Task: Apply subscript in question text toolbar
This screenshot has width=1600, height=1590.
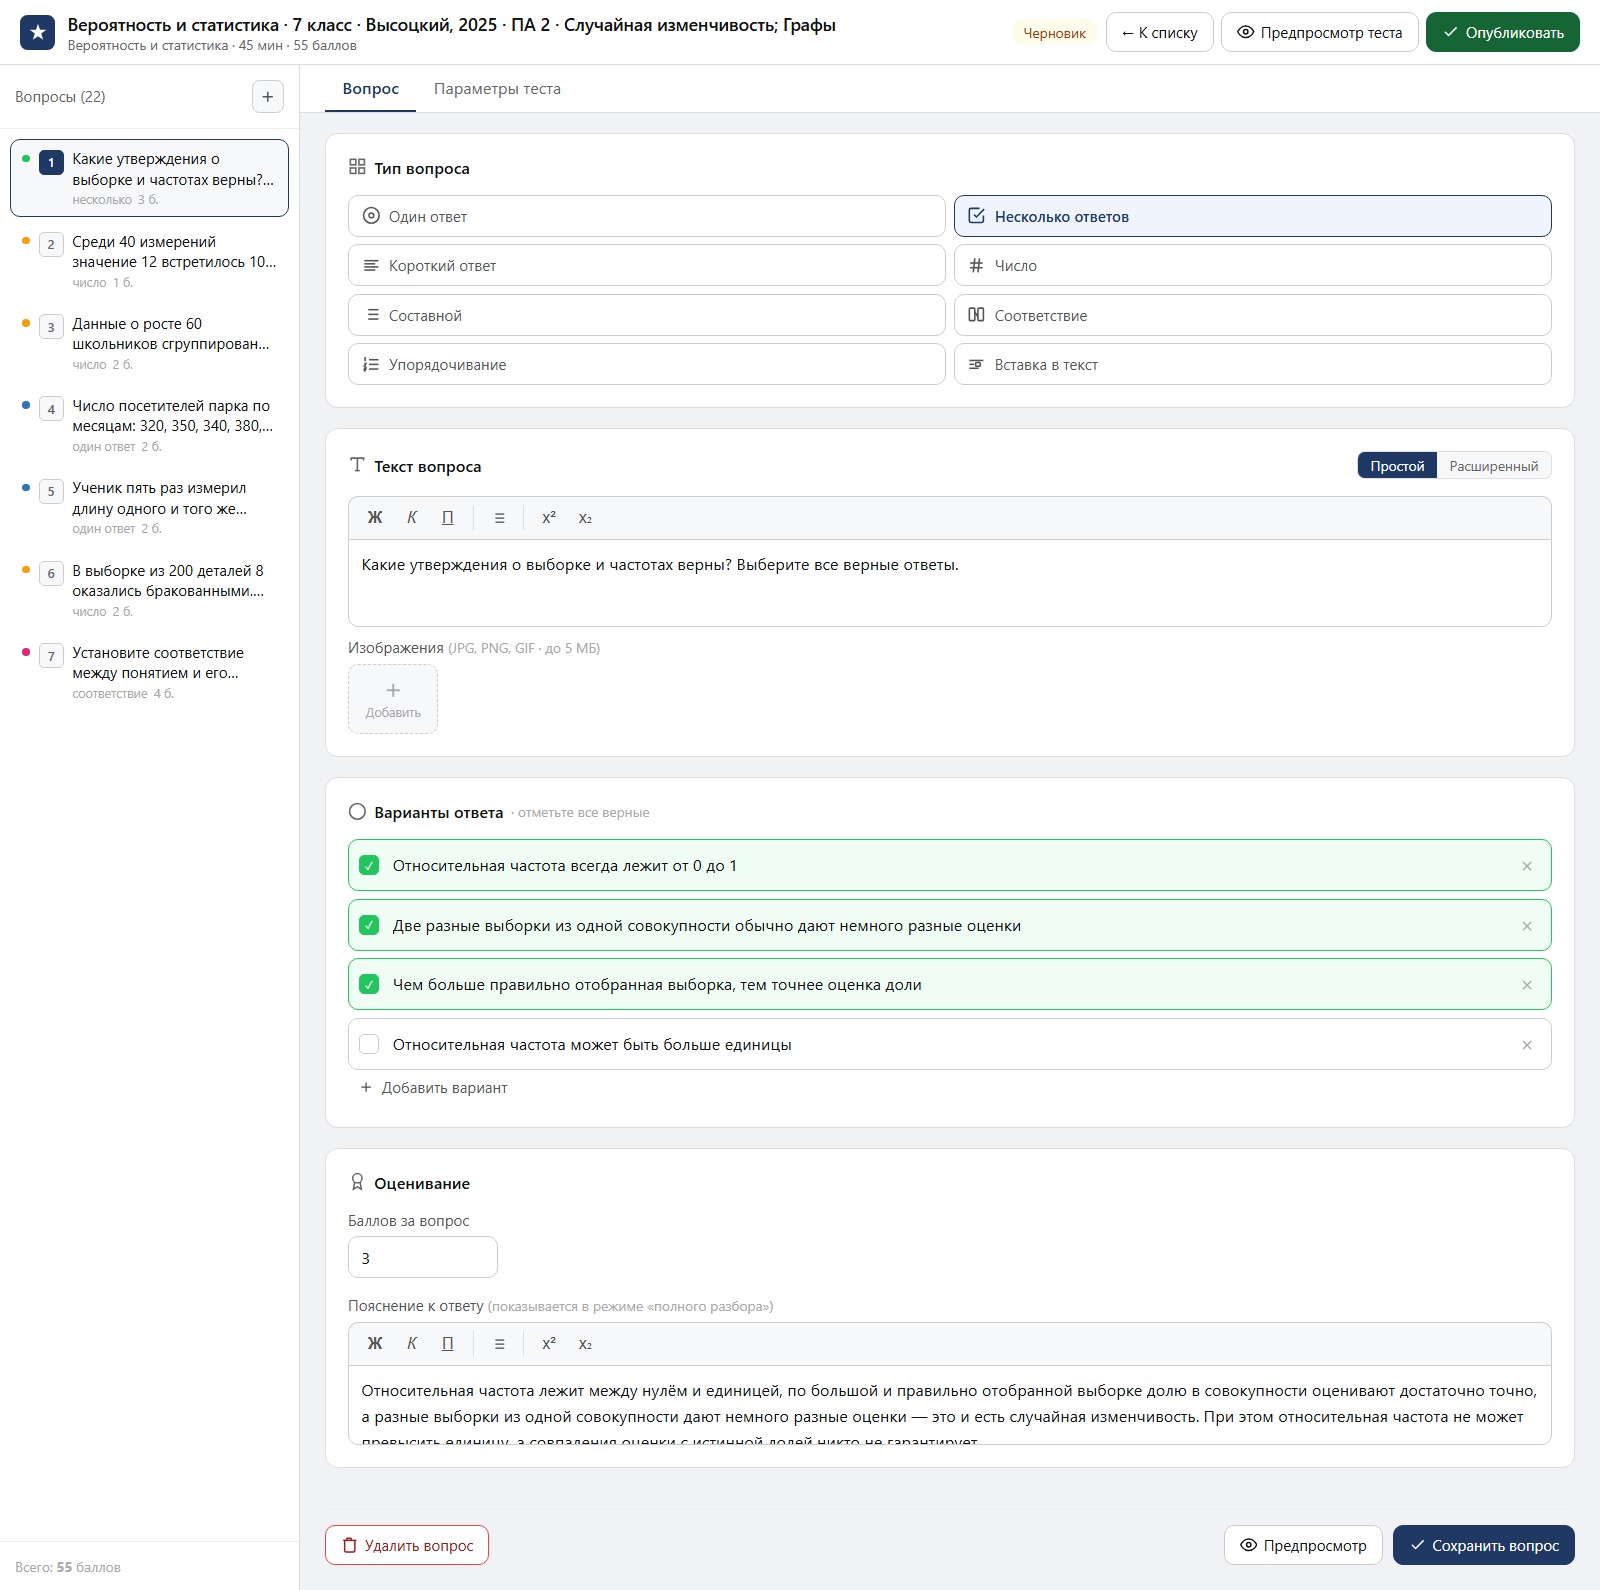Action: 585,518
